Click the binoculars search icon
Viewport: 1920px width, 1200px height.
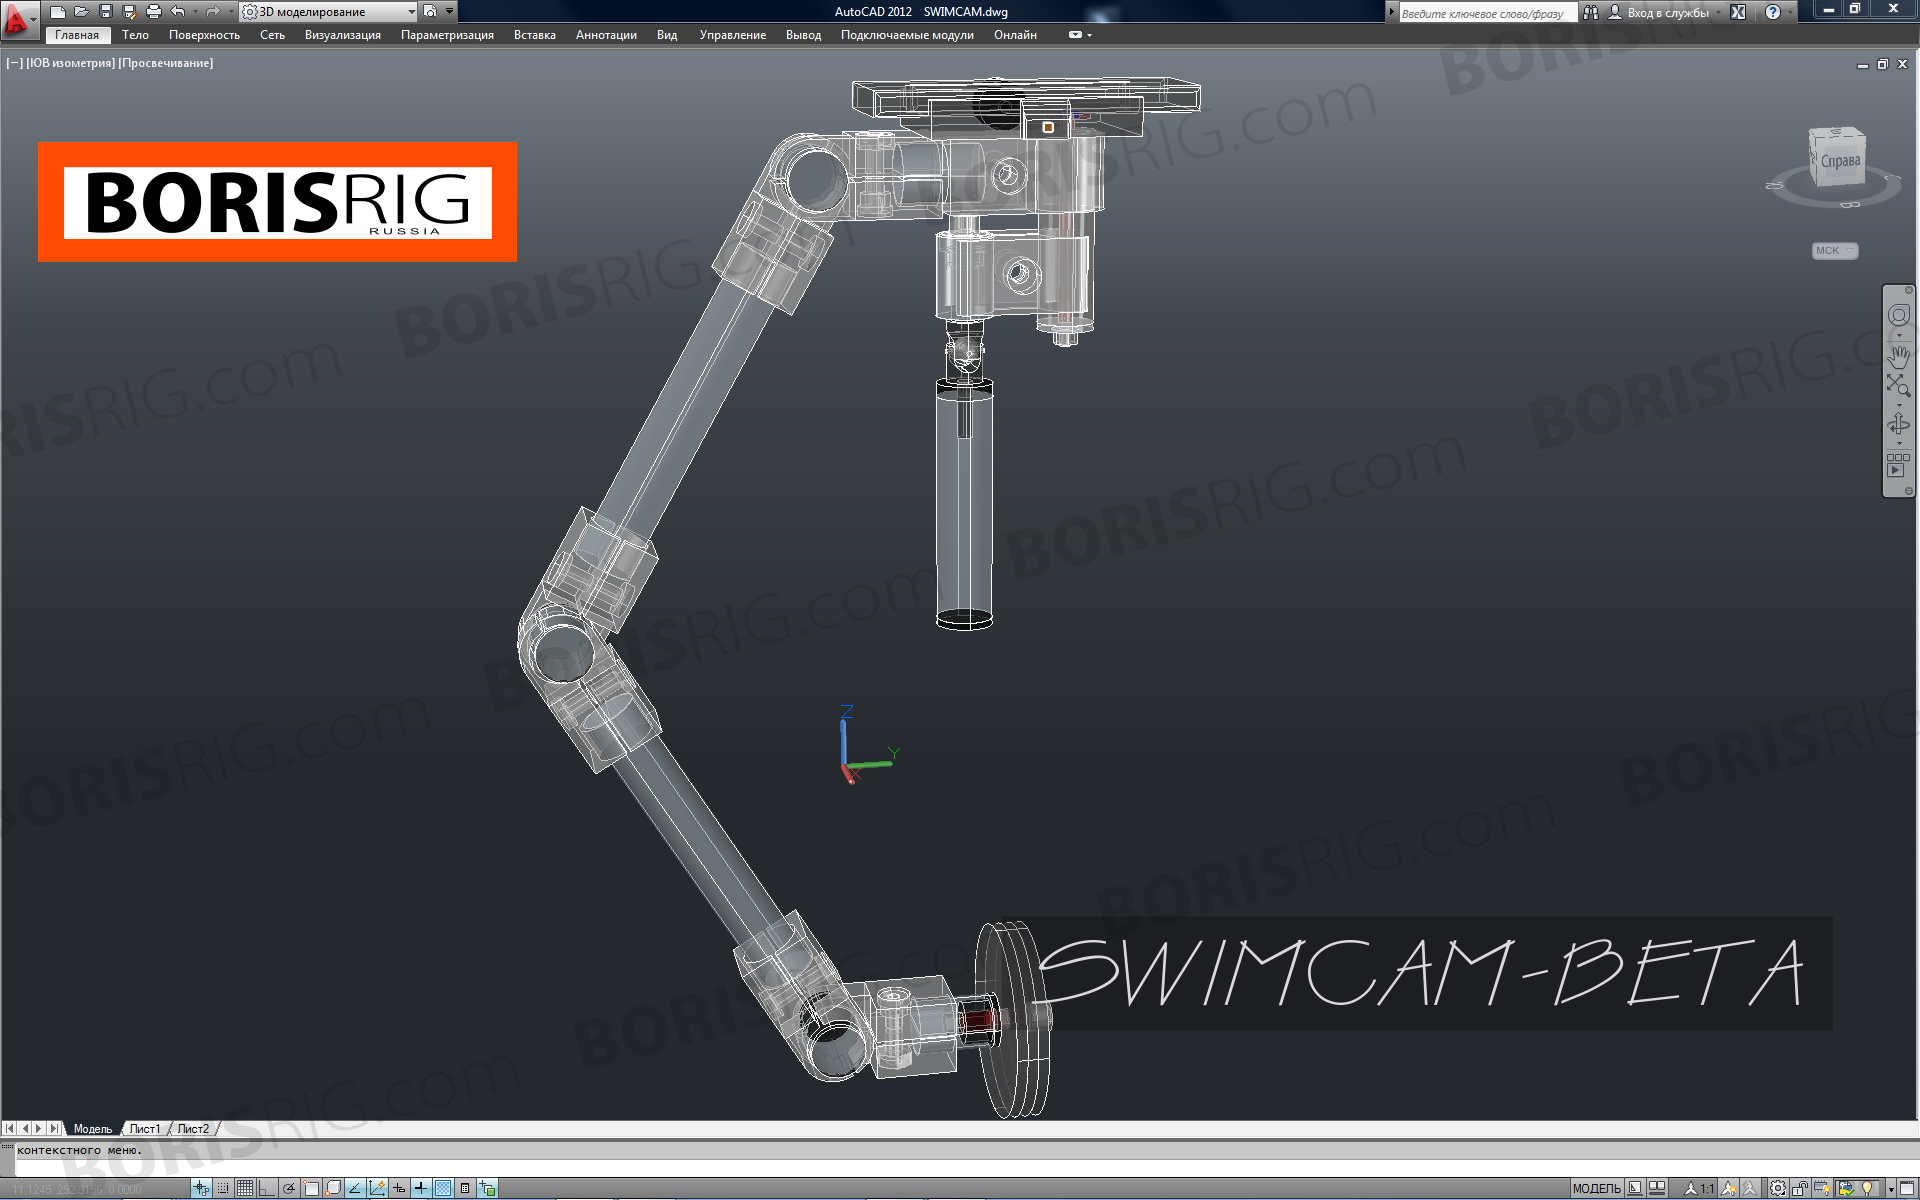1590,13
